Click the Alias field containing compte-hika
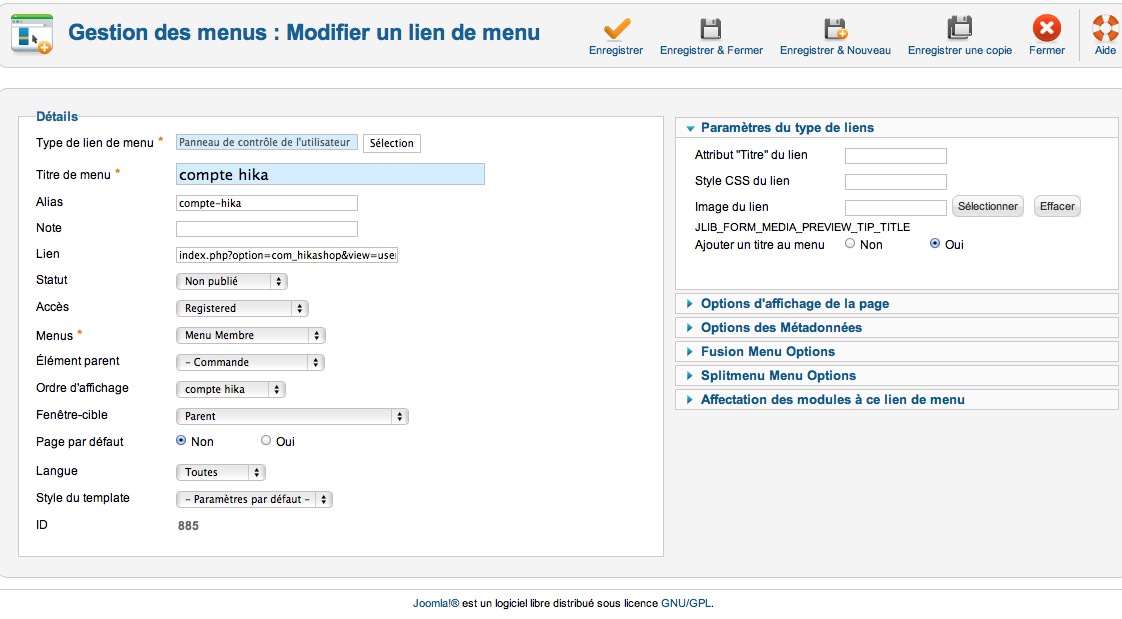1122x619 pixels. (267, 203)
